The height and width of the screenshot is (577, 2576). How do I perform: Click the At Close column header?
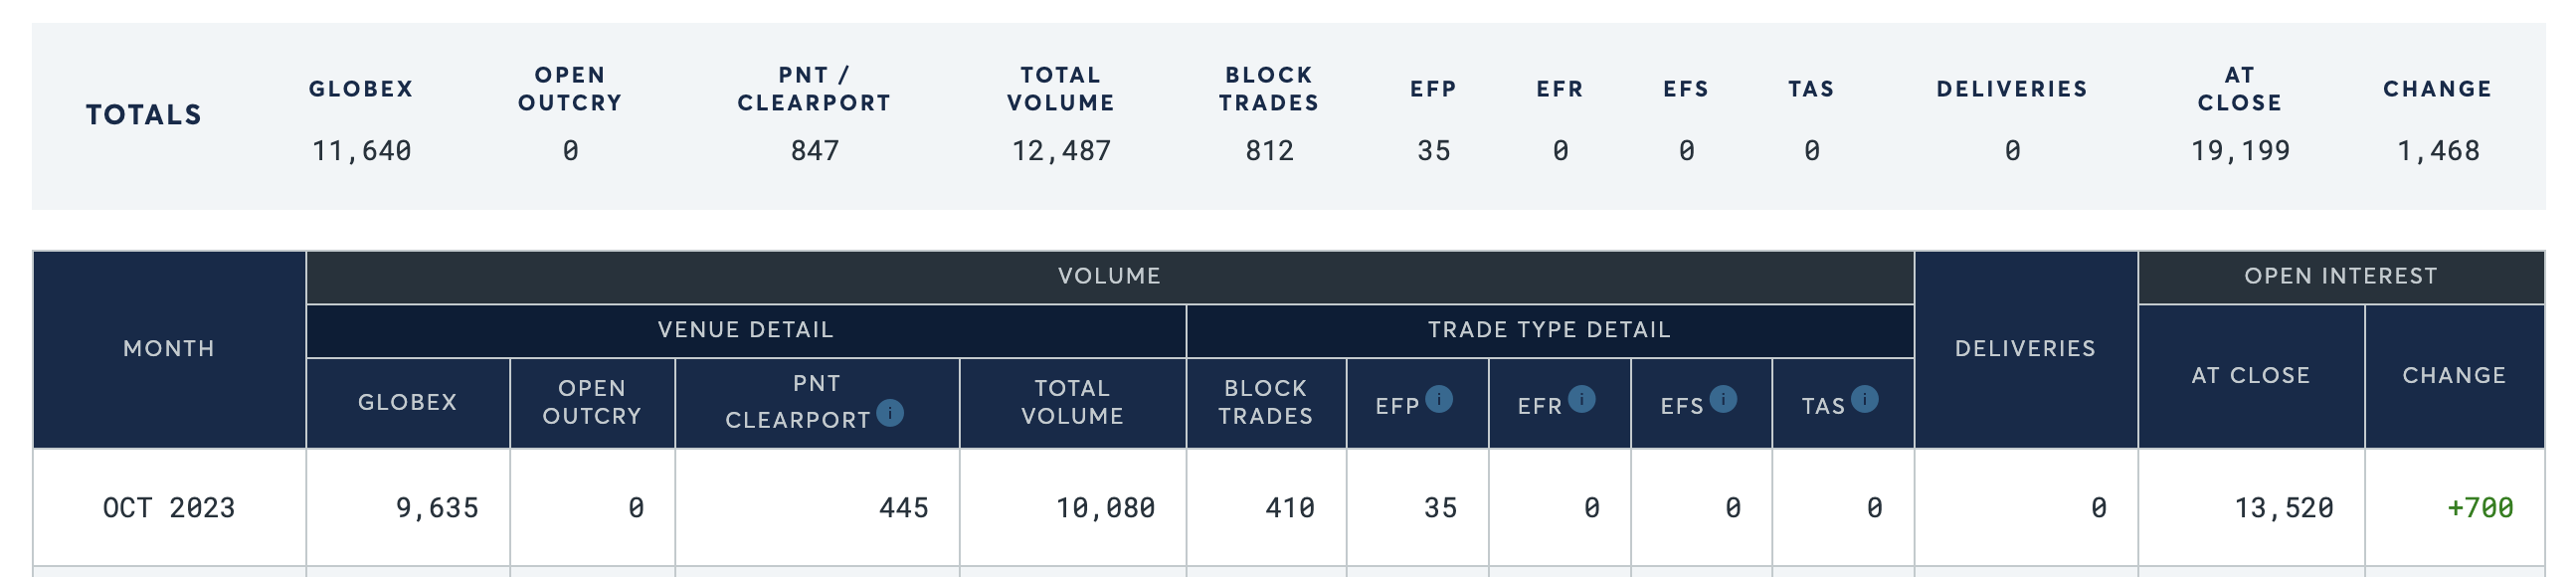pos(2250,375)
